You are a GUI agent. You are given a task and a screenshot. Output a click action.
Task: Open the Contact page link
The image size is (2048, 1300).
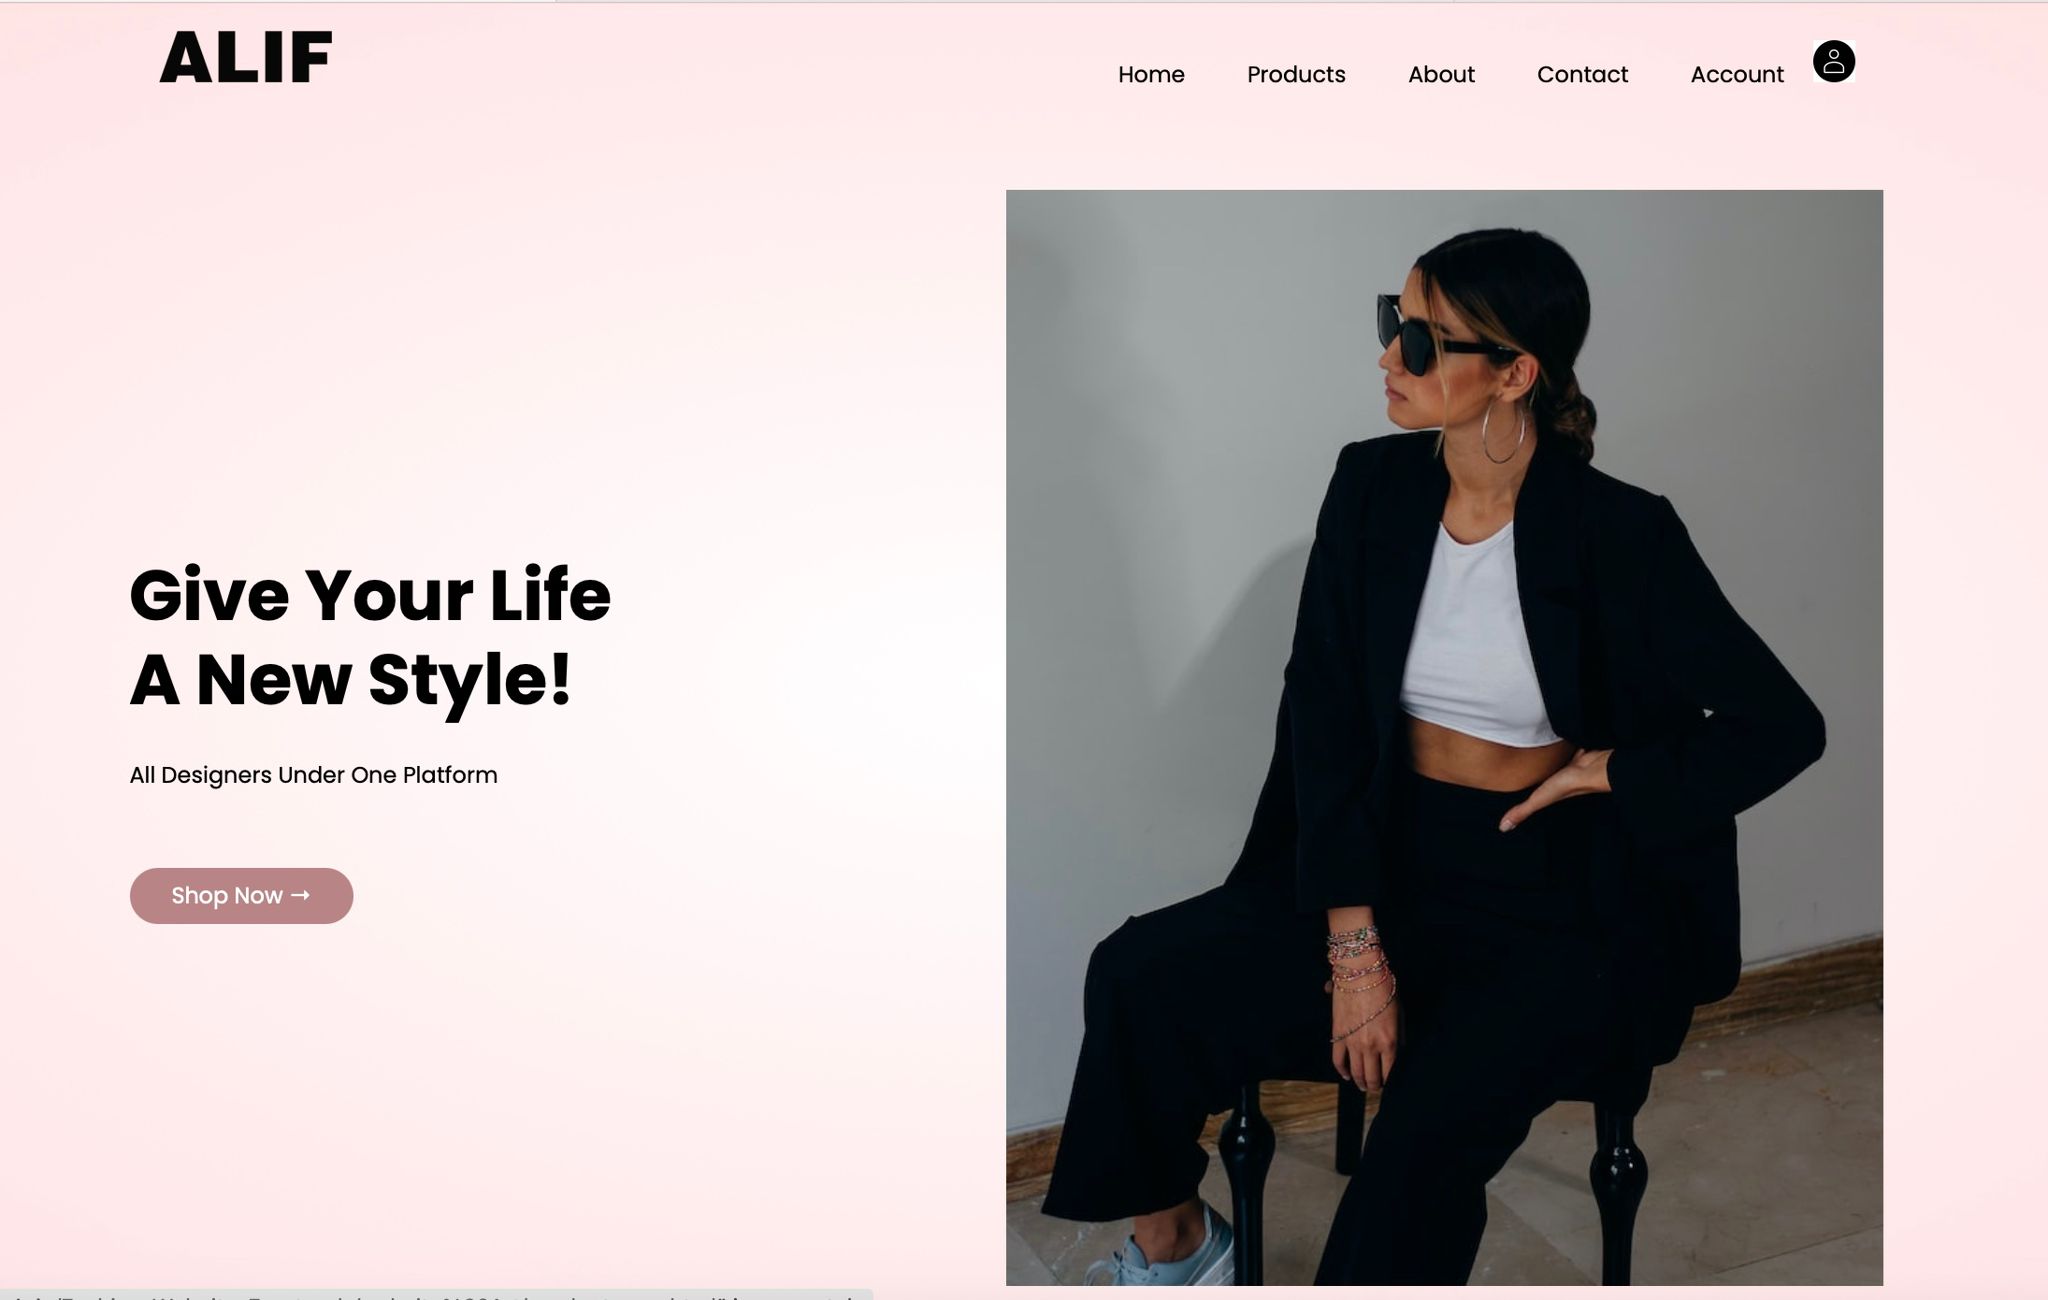(1582, 74)
